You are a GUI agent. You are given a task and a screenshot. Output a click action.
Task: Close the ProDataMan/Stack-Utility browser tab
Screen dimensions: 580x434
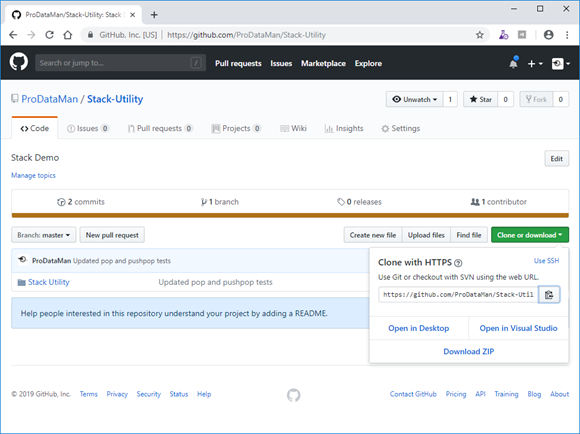pyautogui.click(x=133, y=15)
